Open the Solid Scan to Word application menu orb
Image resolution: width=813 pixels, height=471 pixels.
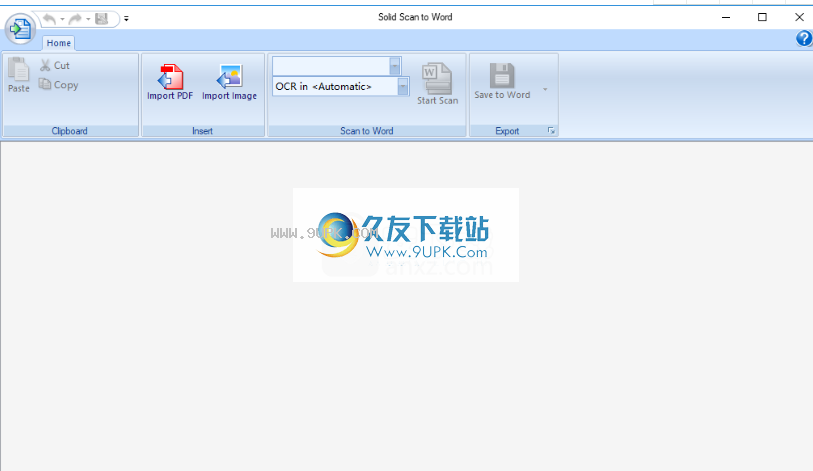20,29
